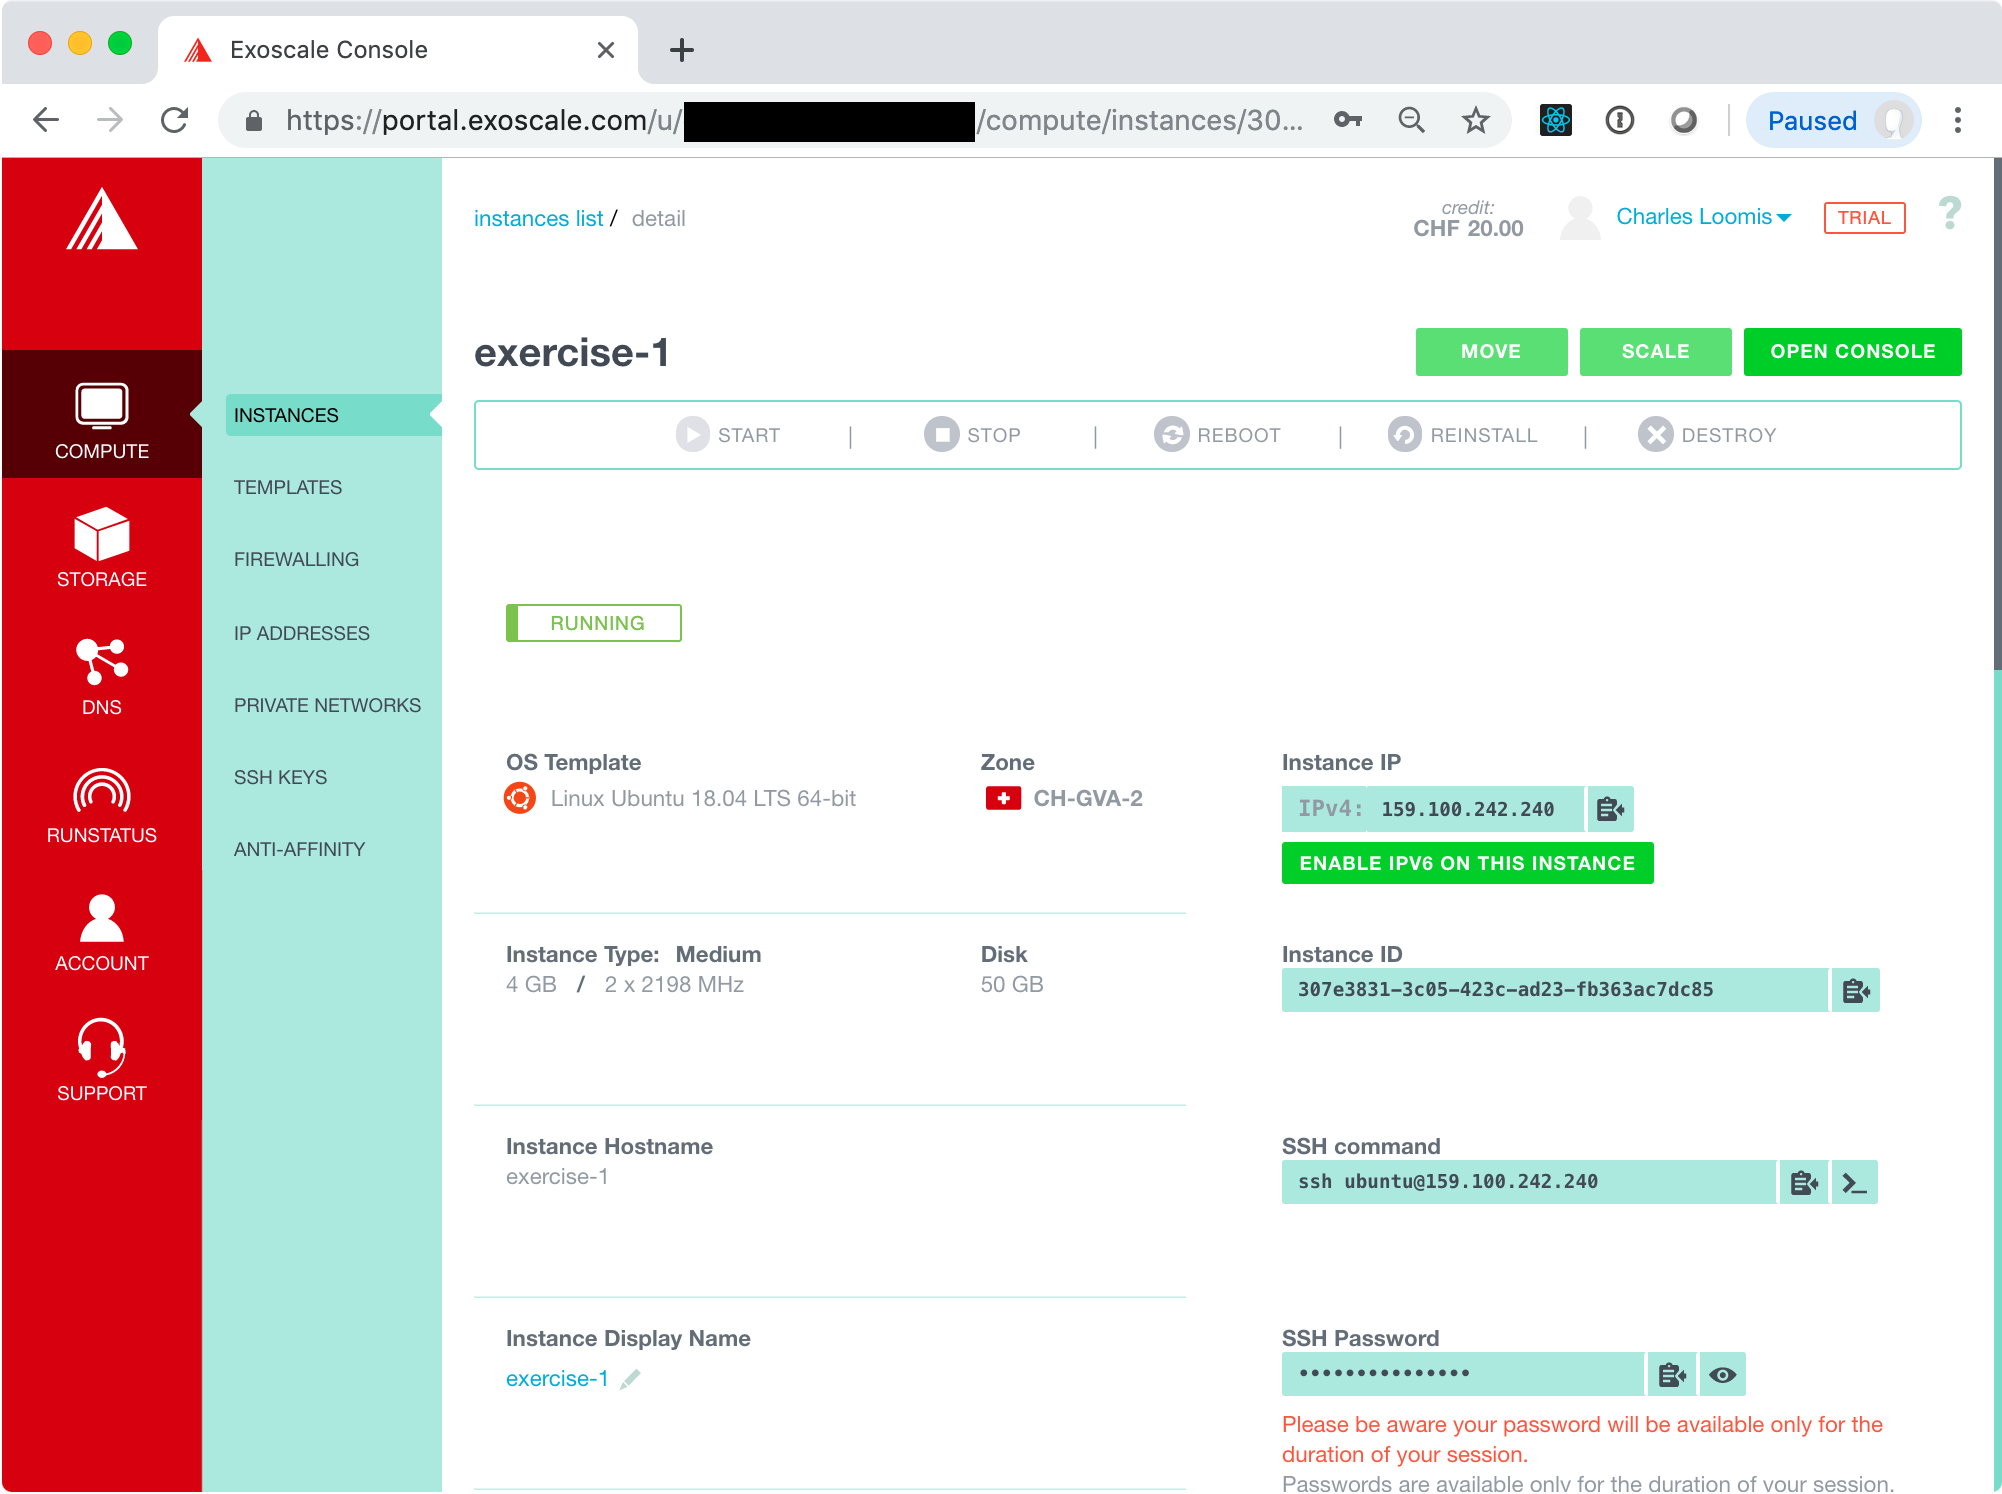Reinstall the instance
Image resolution: width=2002 pixels, height=1494 pixels.
[1462, 435]
